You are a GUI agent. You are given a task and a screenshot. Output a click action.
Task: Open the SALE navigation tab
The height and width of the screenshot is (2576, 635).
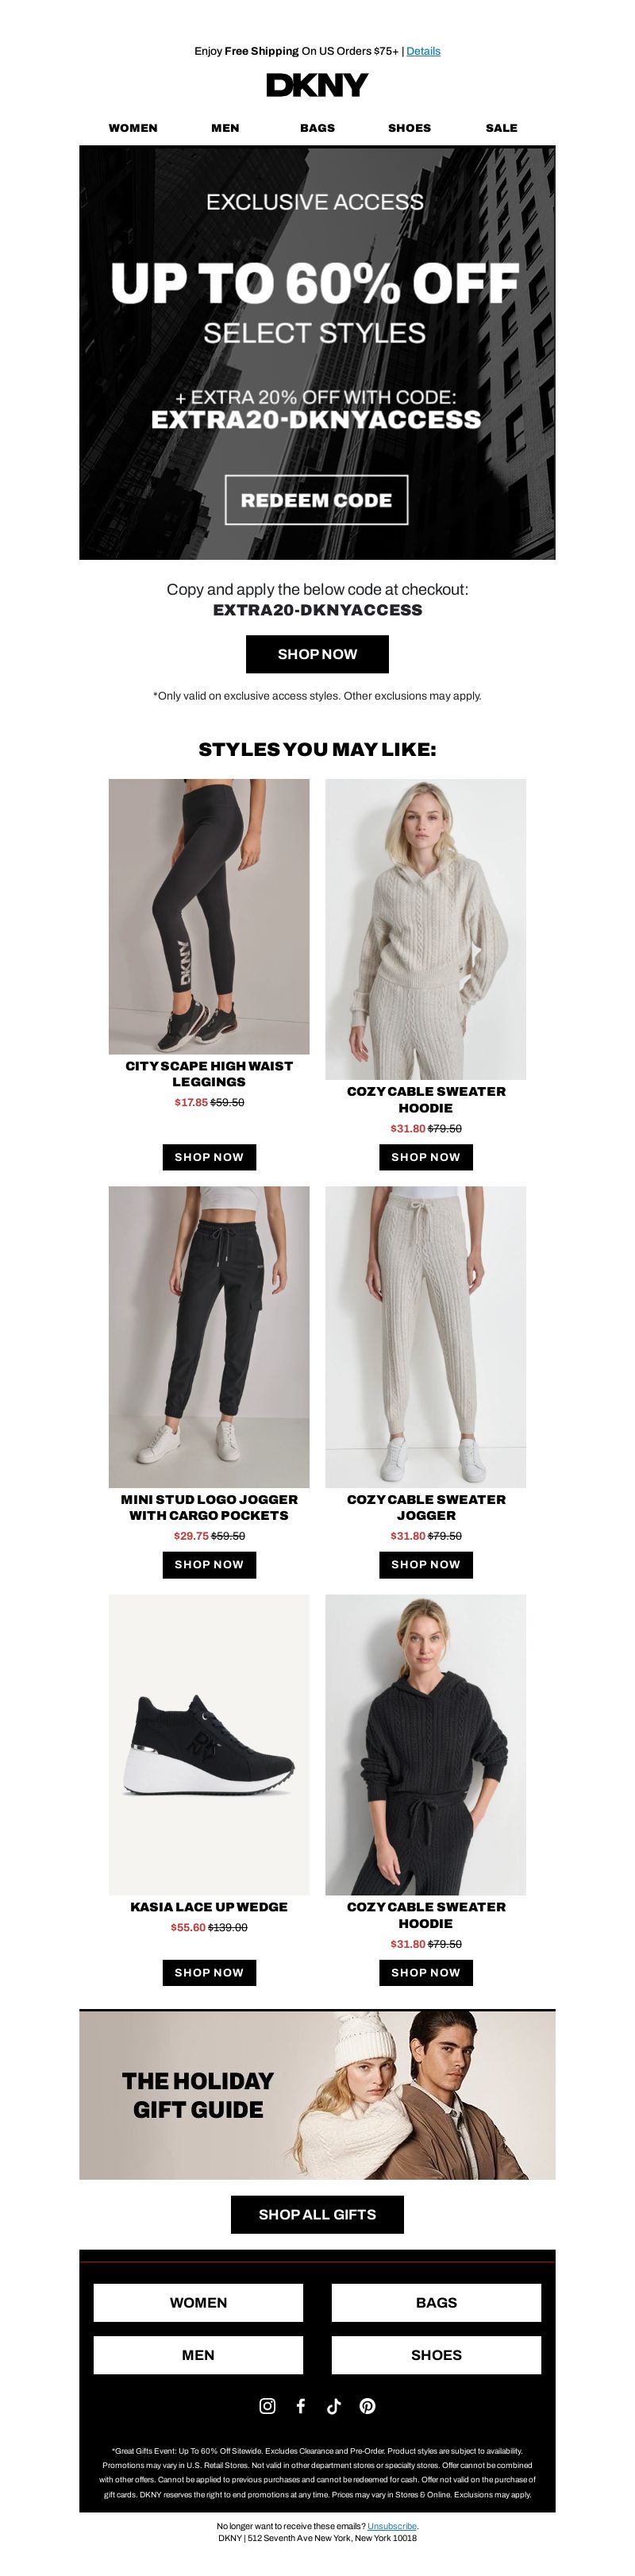coord(502,128)
